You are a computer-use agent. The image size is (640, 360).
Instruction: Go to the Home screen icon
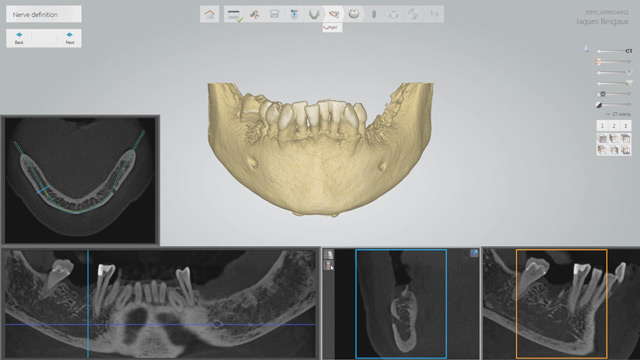[209, 14]
